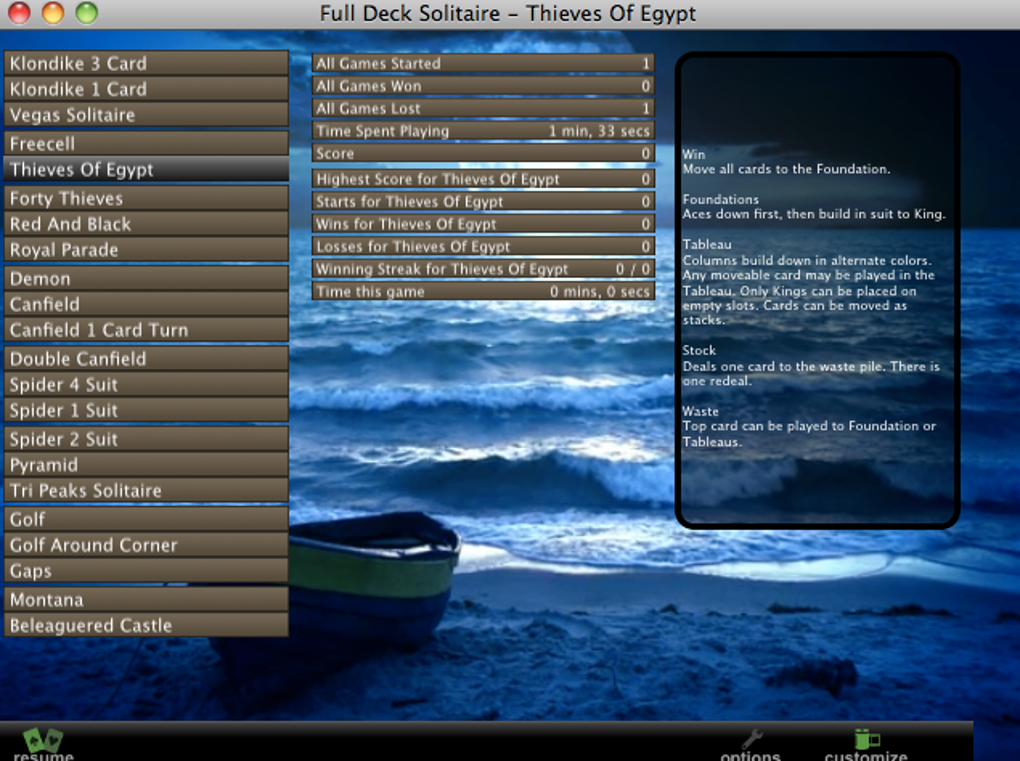Click the All Games Won row
Image resolution: width=1020 pixels, height=761 pixels.
[483, 86]
